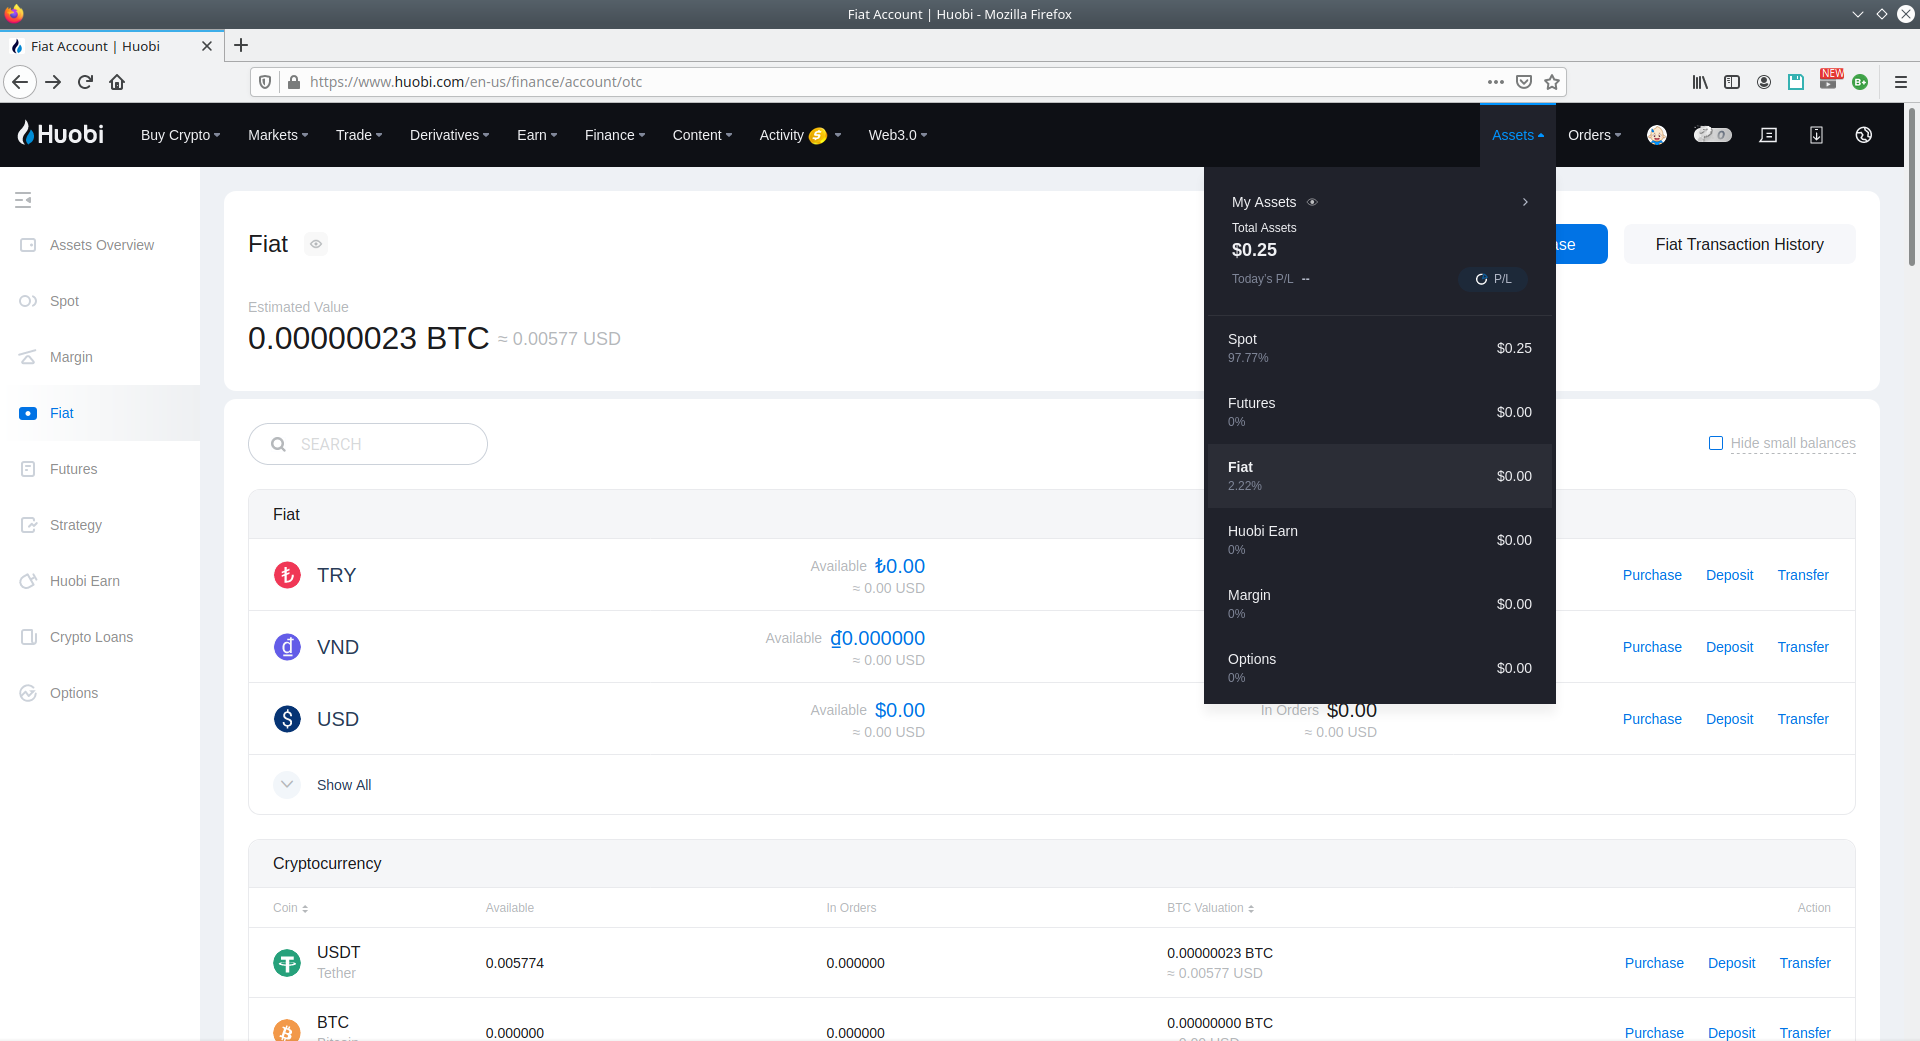Open the messages icon in header

pyautogui.click(x=1768, y=135)
